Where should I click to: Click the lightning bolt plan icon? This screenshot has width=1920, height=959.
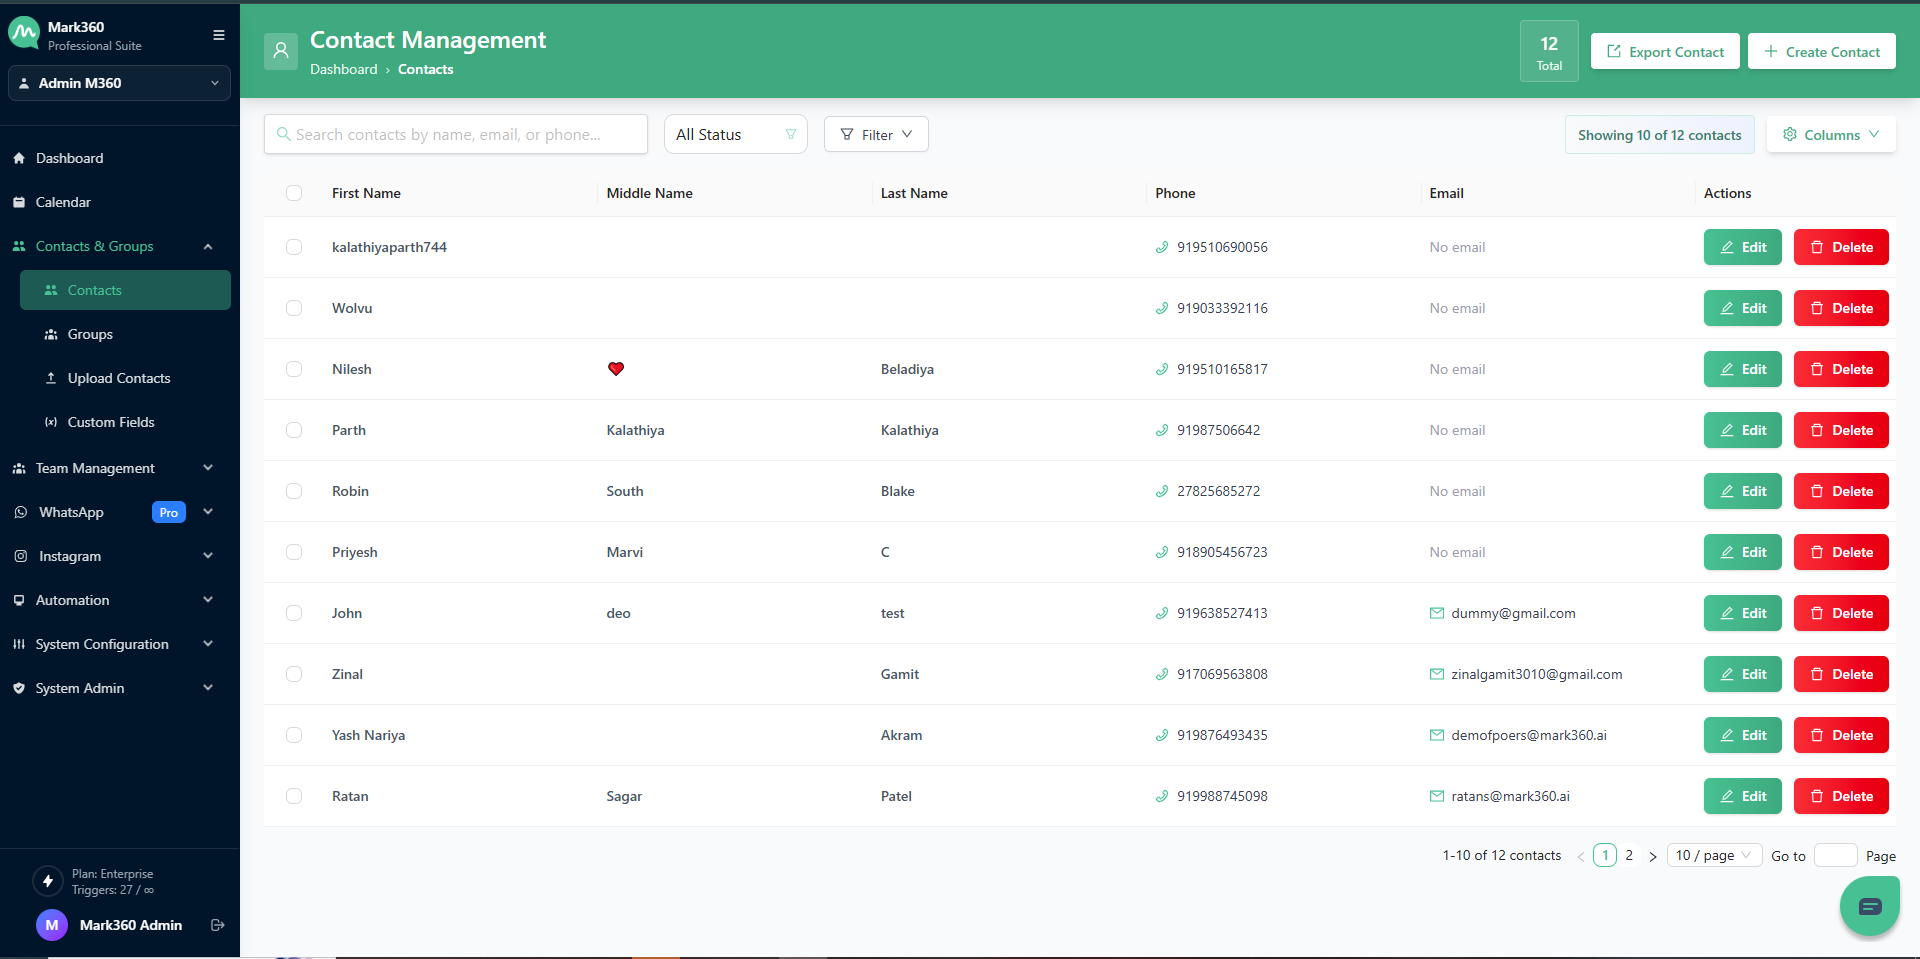click(x=47, y=881)
